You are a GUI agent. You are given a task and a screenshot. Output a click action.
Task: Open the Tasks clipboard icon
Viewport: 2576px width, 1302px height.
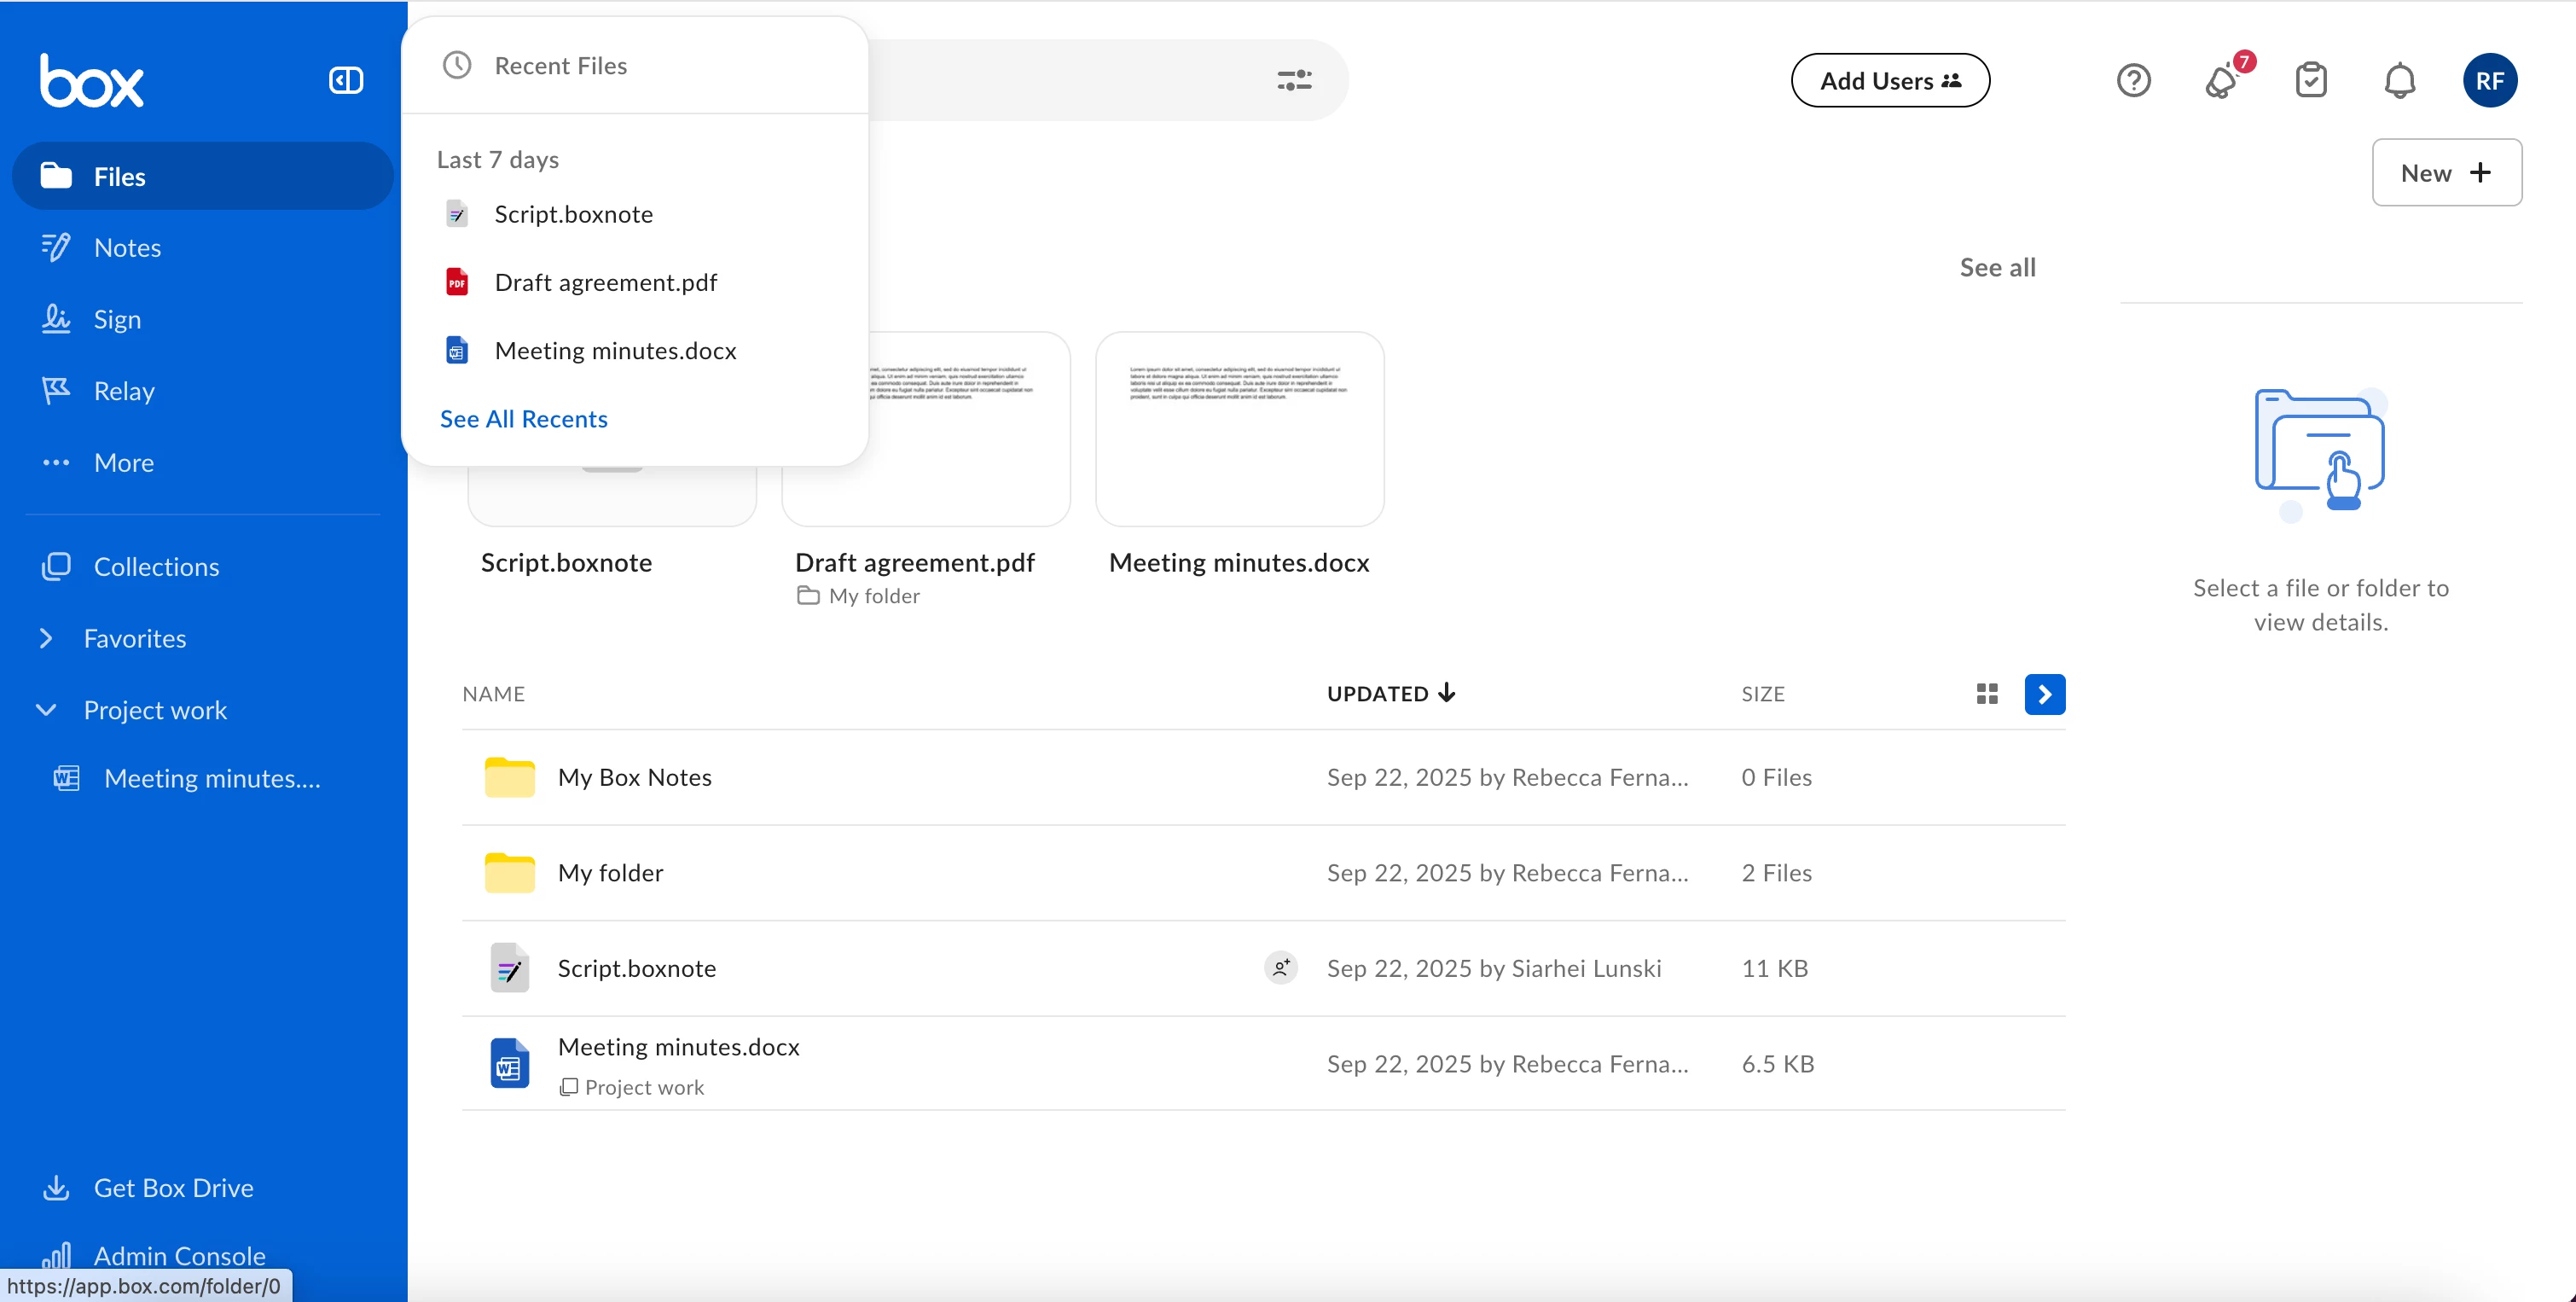[x=2311, y=80]
